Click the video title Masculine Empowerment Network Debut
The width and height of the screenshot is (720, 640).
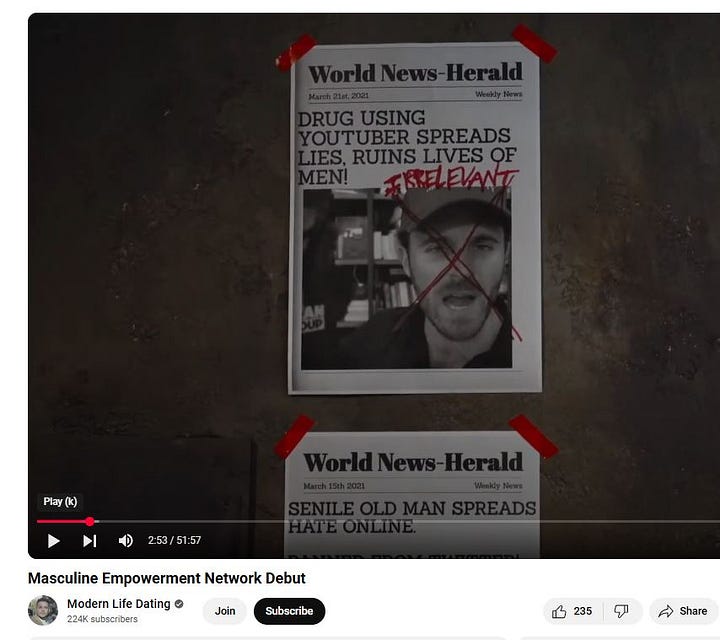[x=167, y=578]
